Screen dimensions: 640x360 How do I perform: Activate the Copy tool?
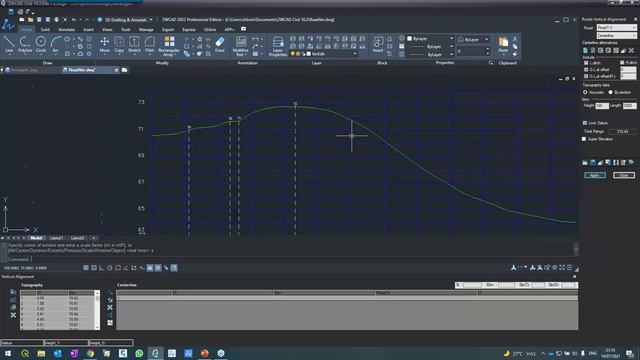pyautogui.click(x=119, y=44)
